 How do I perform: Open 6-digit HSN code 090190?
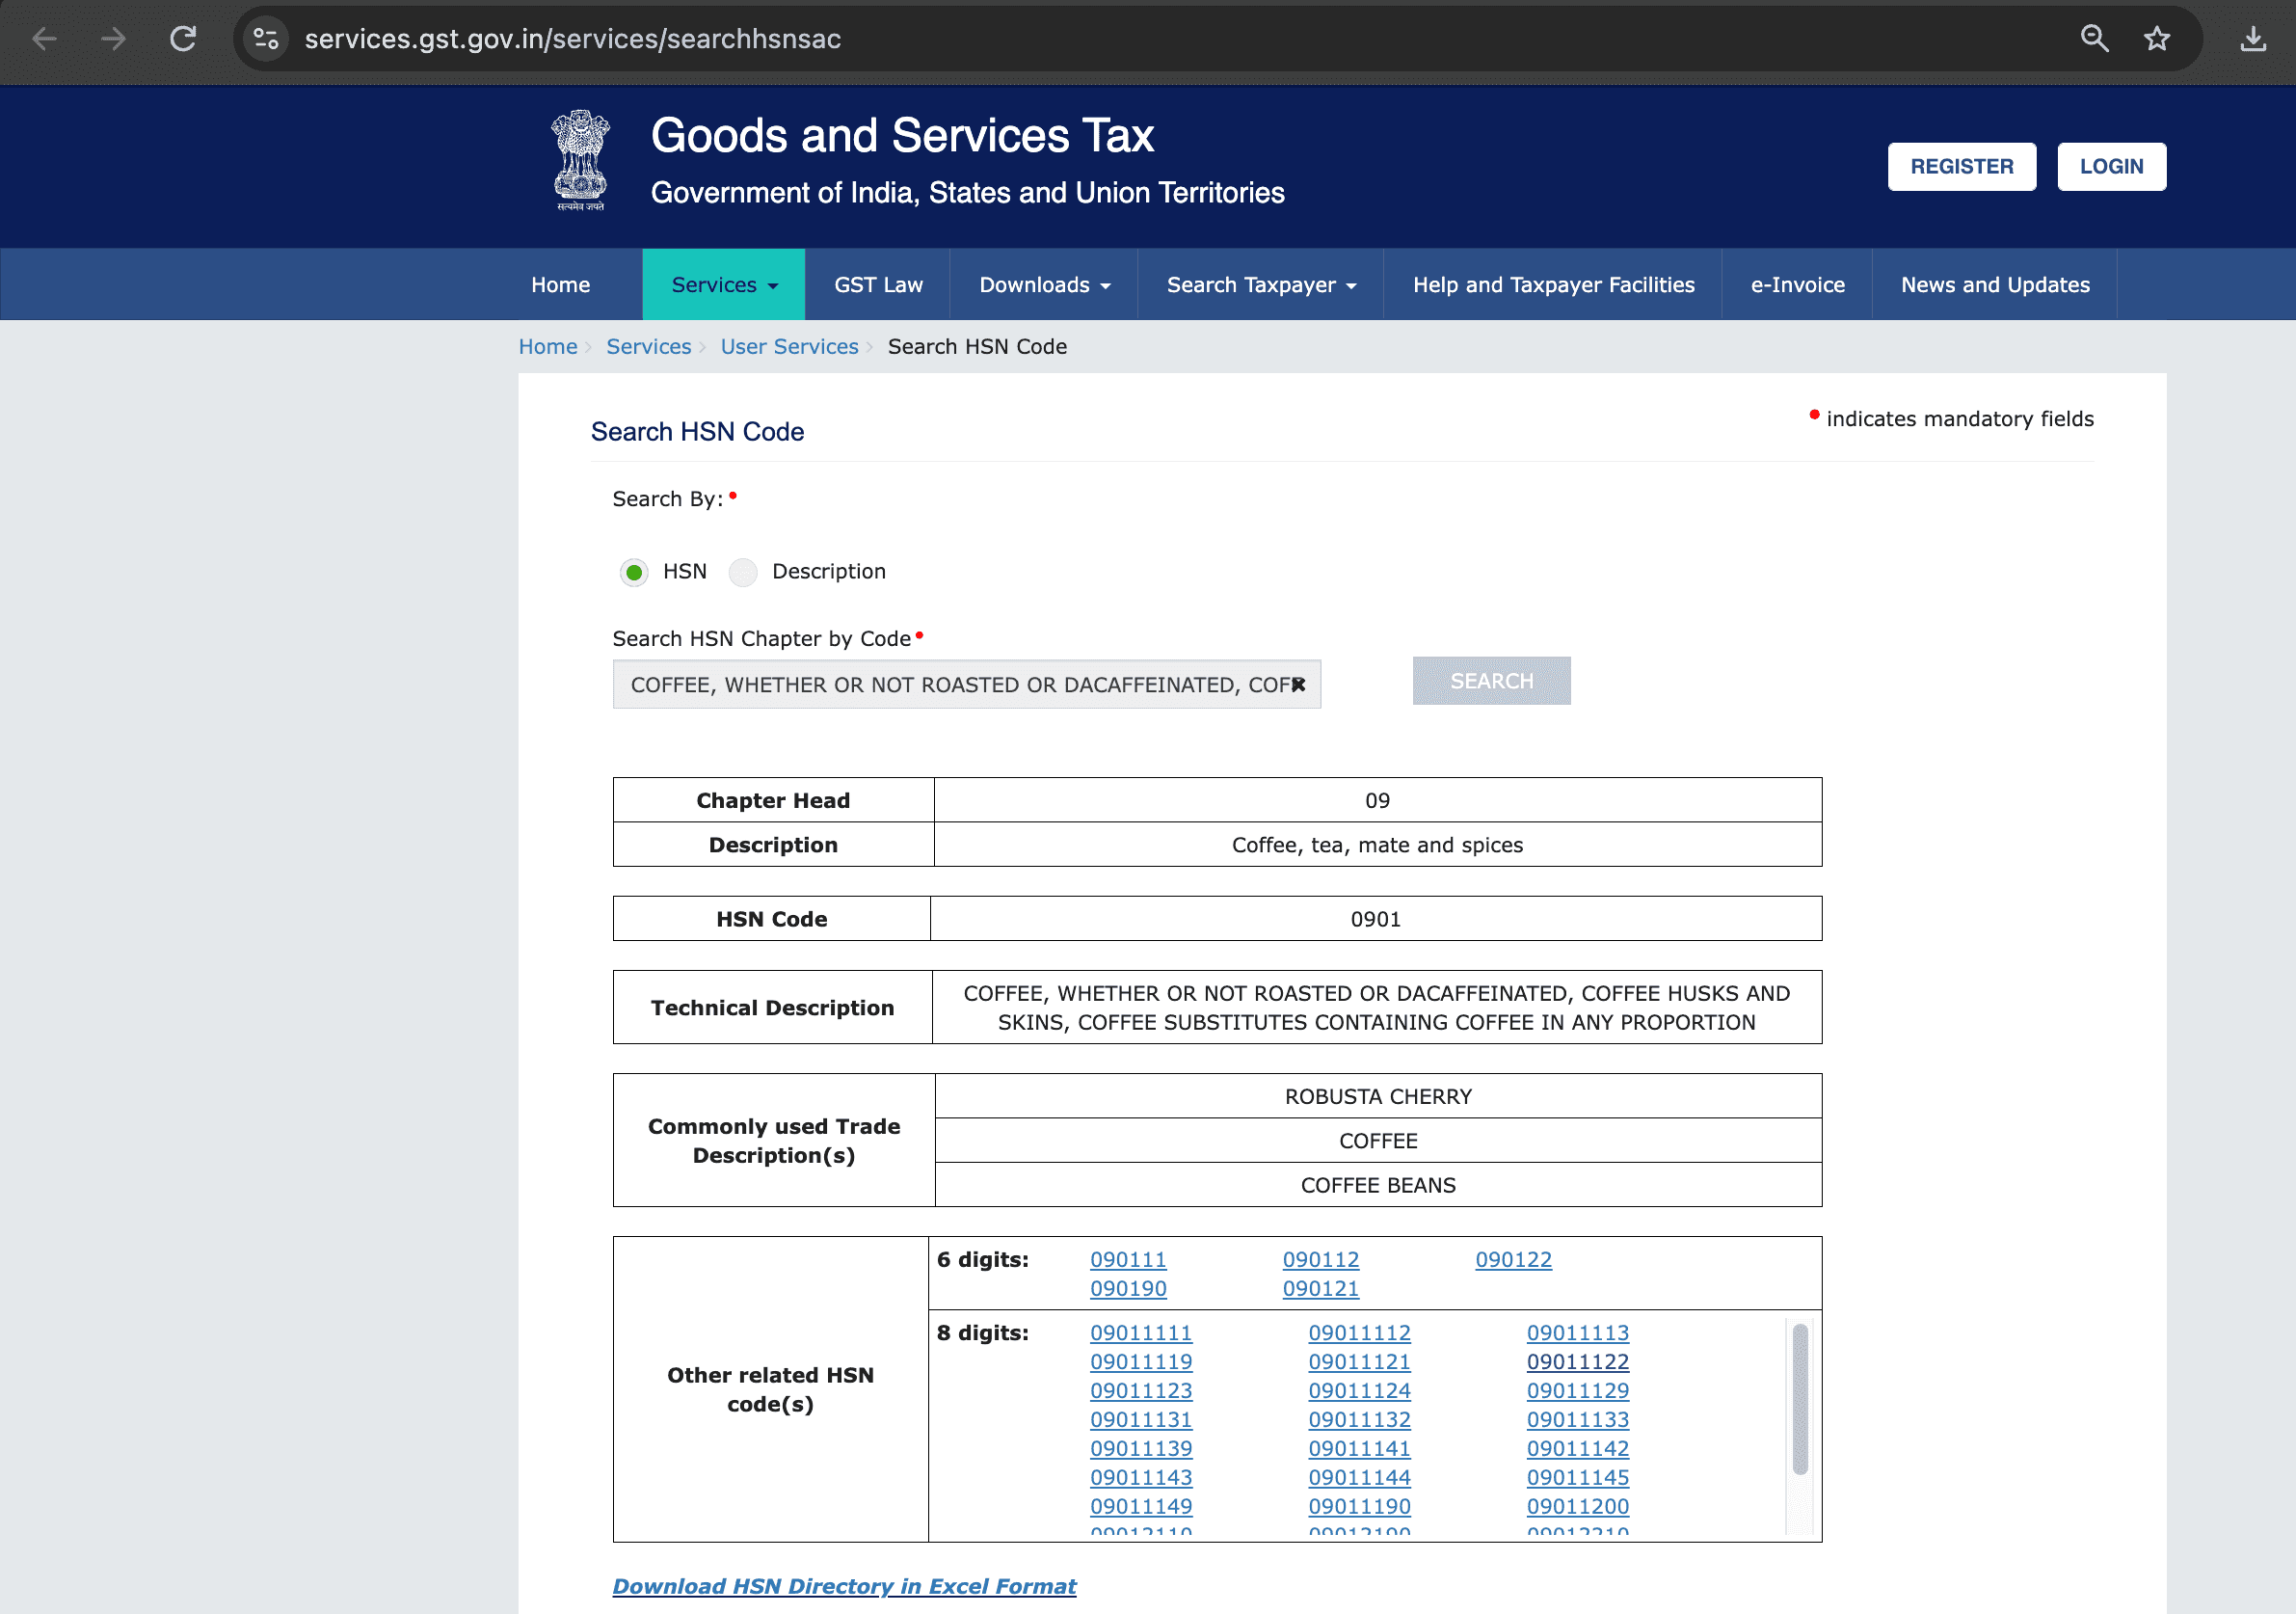[x=1128, y=1289]
